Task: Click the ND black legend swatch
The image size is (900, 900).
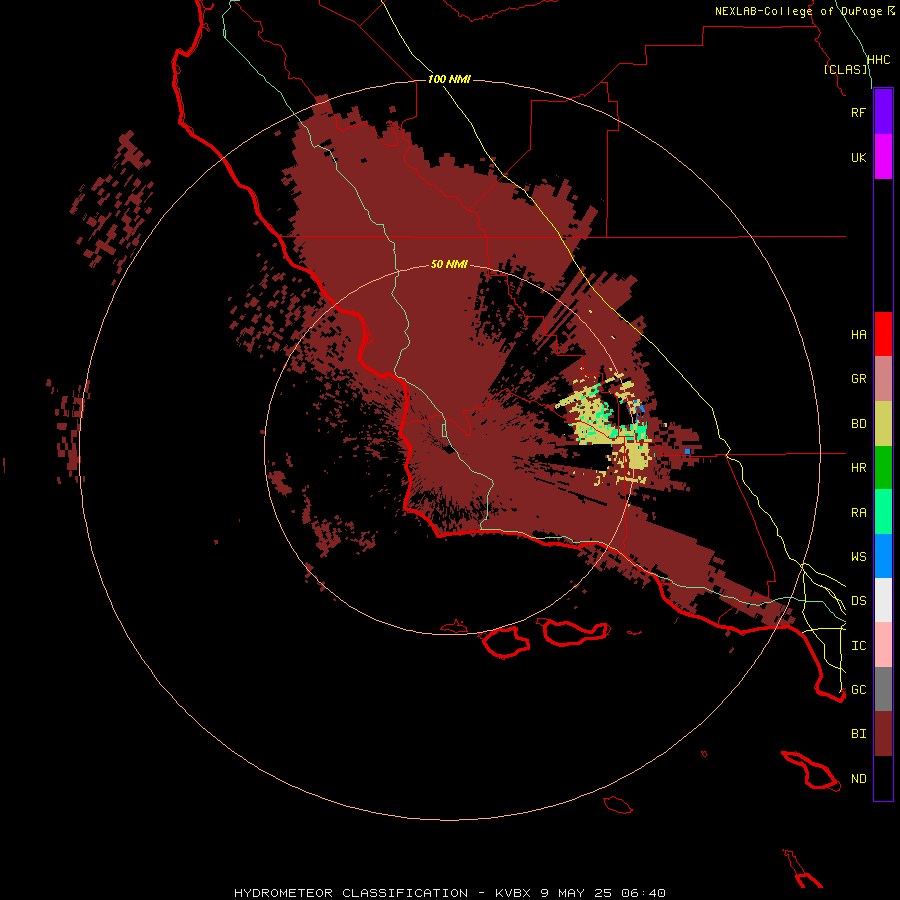Action: [883, 778]
